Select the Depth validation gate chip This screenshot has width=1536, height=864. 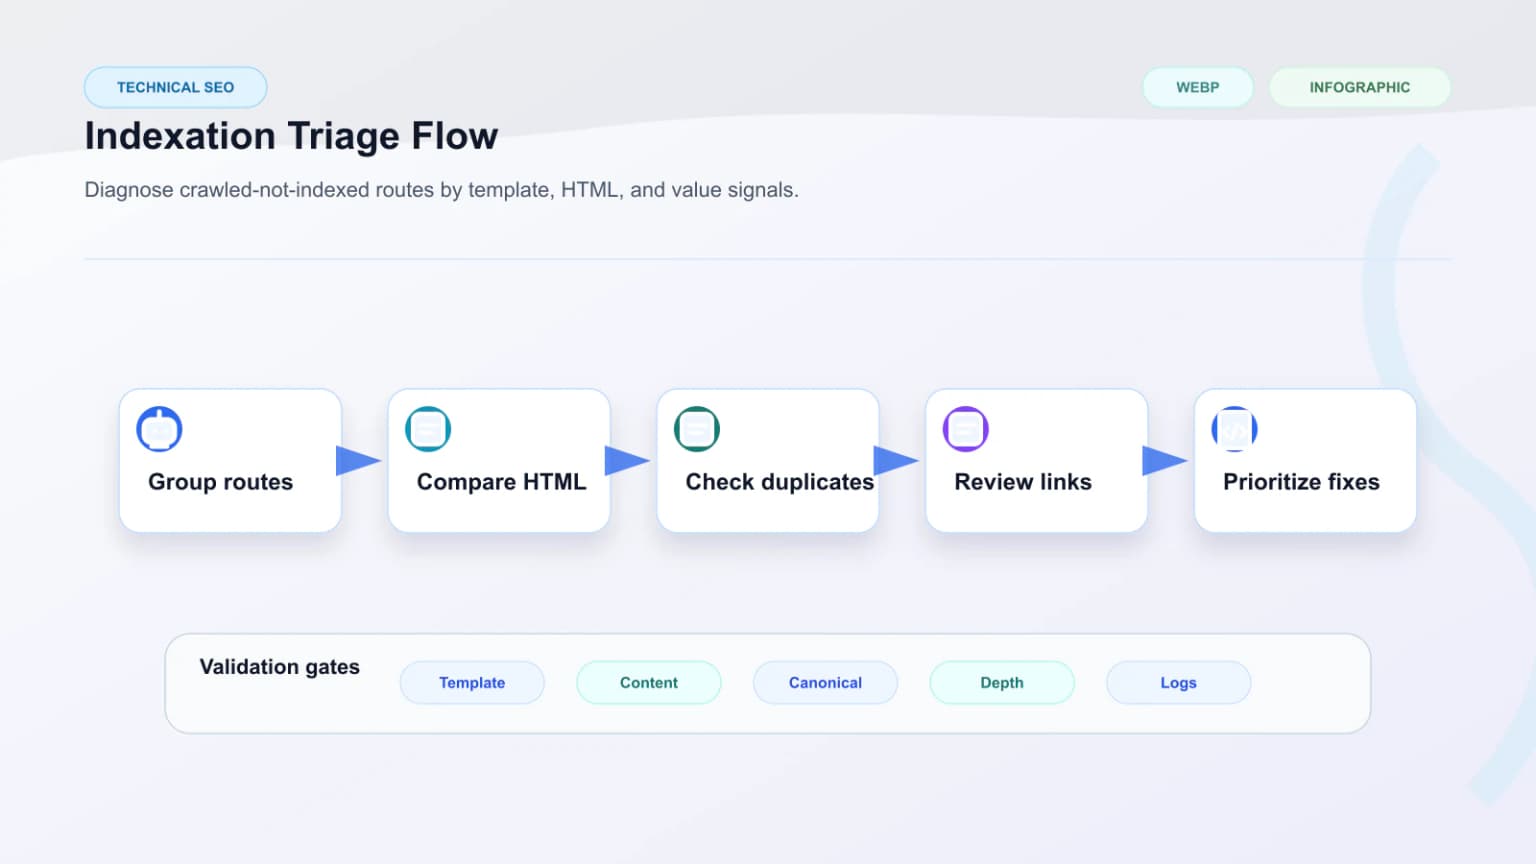pos(1002,682)
